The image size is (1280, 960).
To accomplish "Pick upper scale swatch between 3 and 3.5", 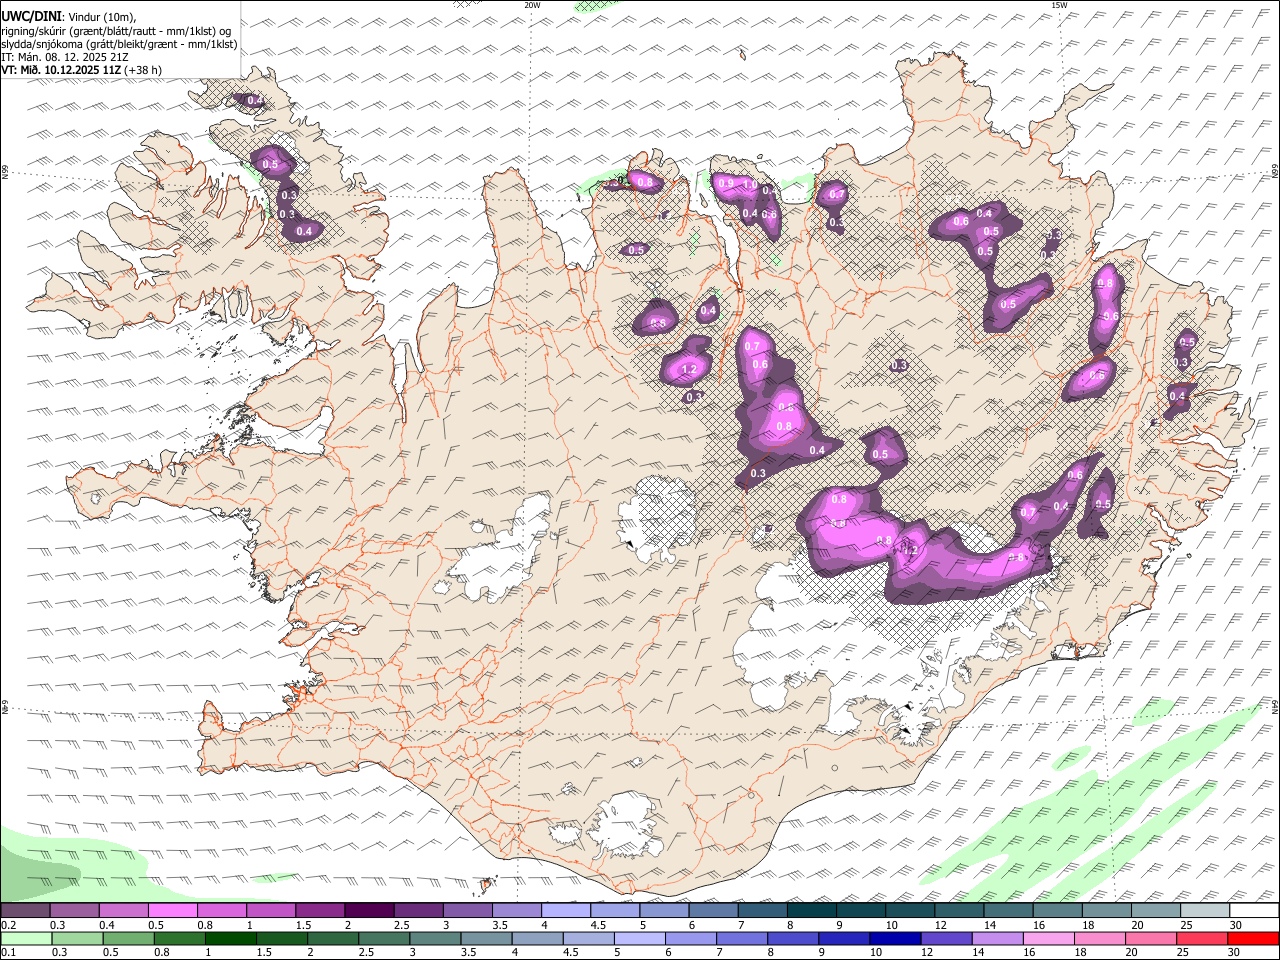I will (466, 910).
